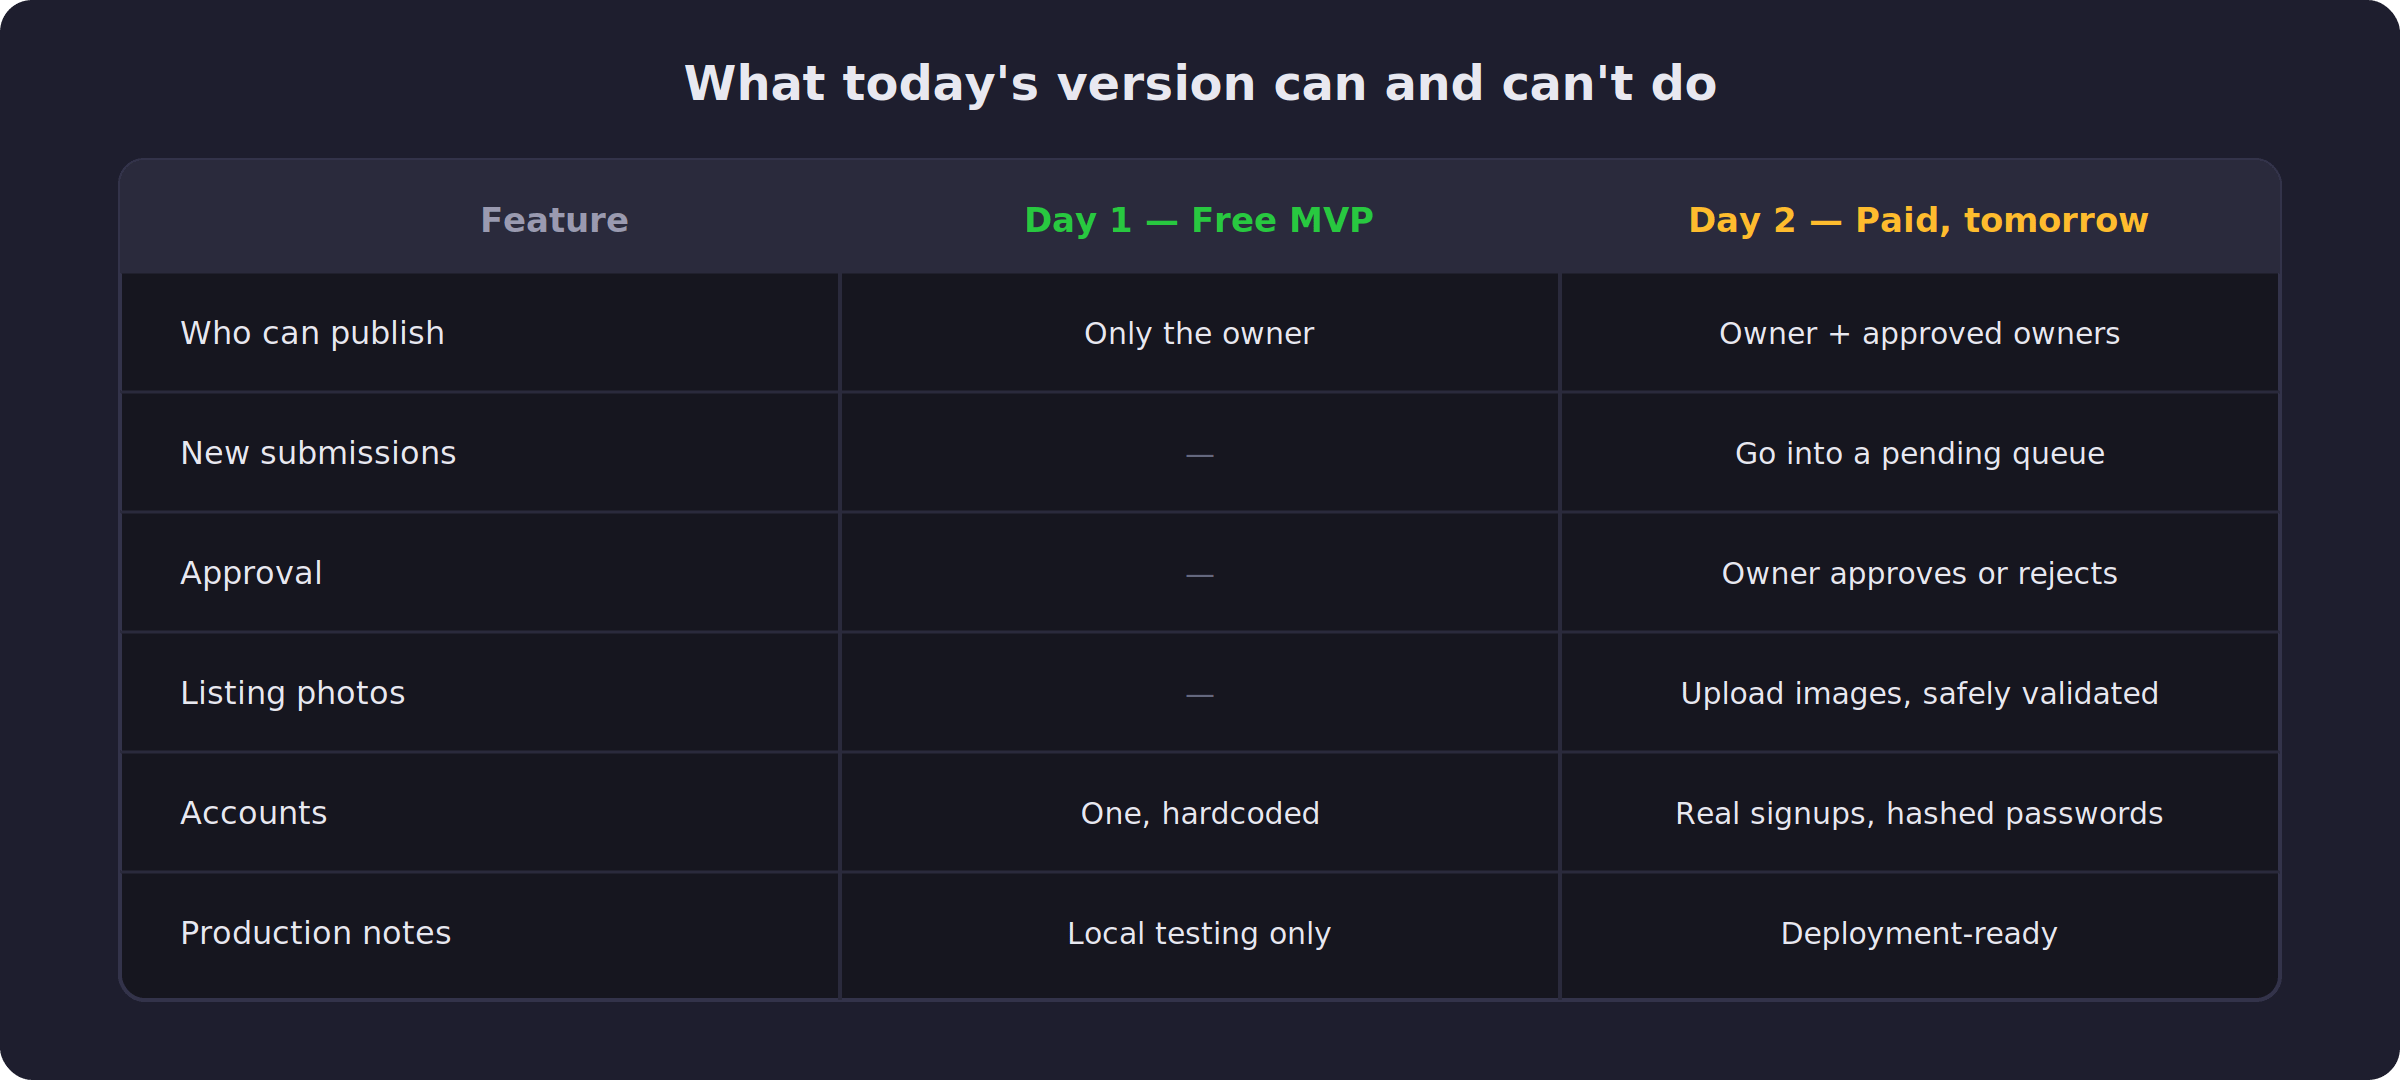2400x1080 pixels.
Task: Click the One, hardcoded cell
Action: pyautogui.click(x=1199, y=813)
